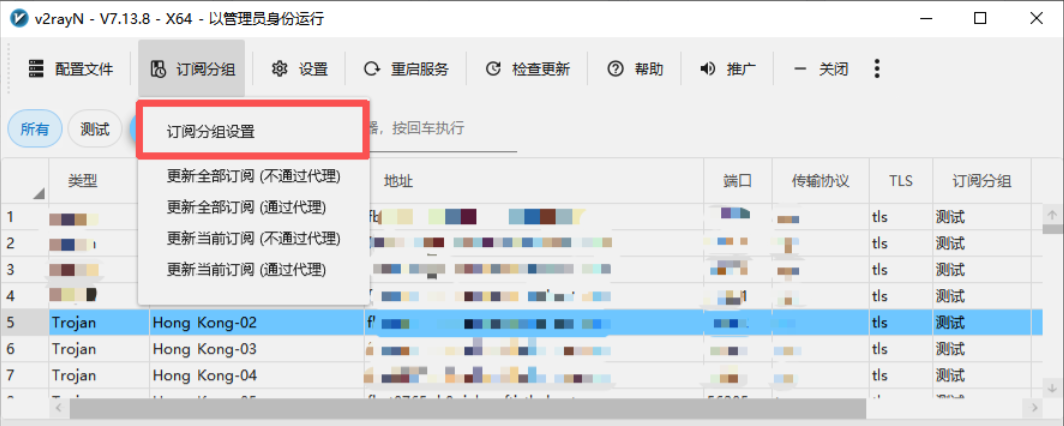Click row header number 6
Image resolution: width=1064 pixels, height=426 pixels.
point(25,349)
